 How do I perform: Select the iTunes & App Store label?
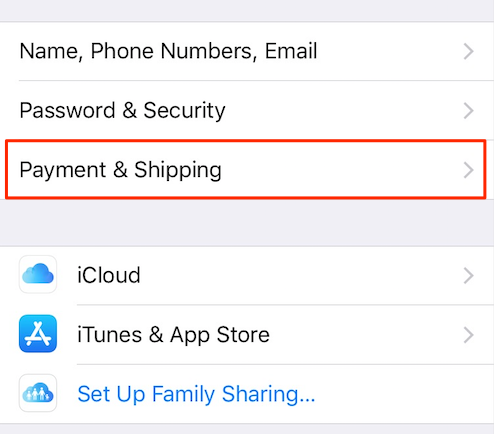pyautogui.click(x=173, y=335)
